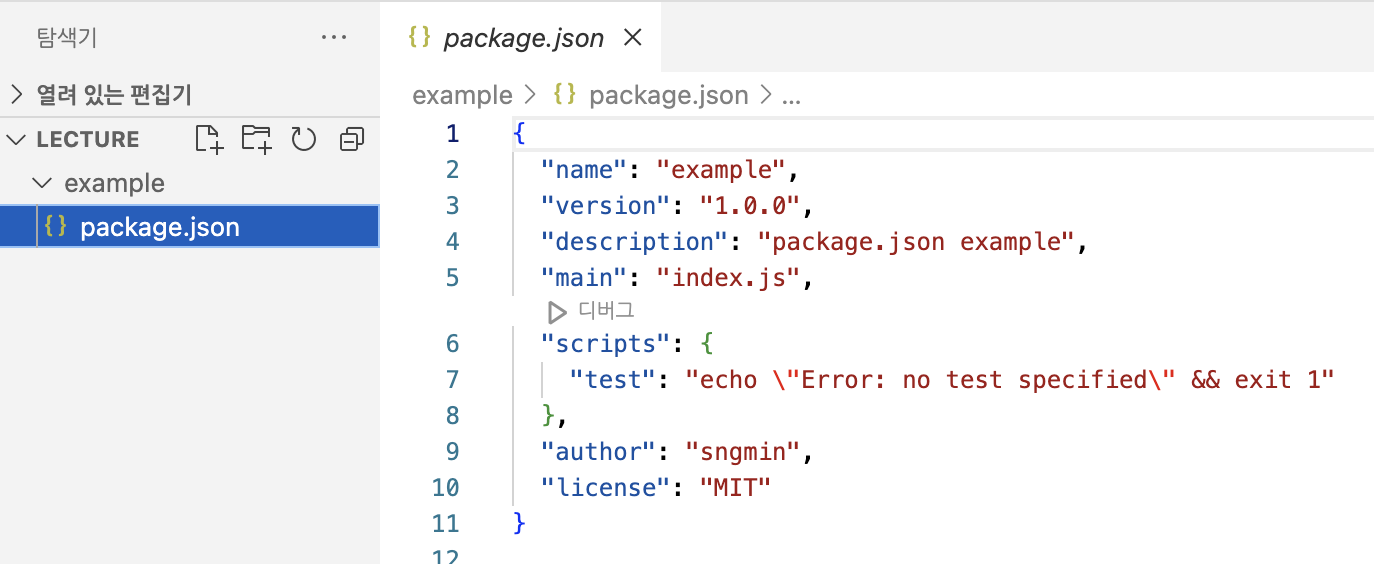Click the braces icon in the breadcrumb
This screenshot has height=564, width=1374.
pos(565,95)
